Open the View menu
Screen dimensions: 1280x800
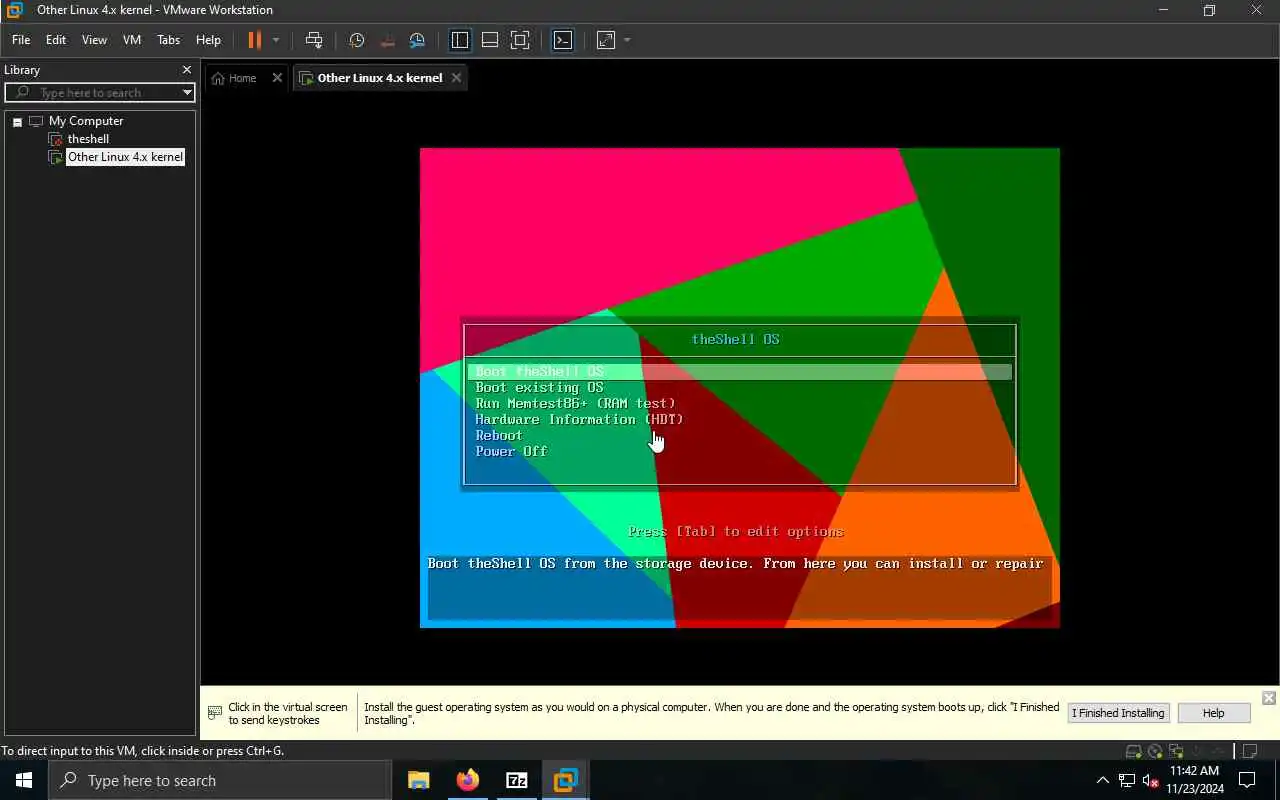(94, 40)
